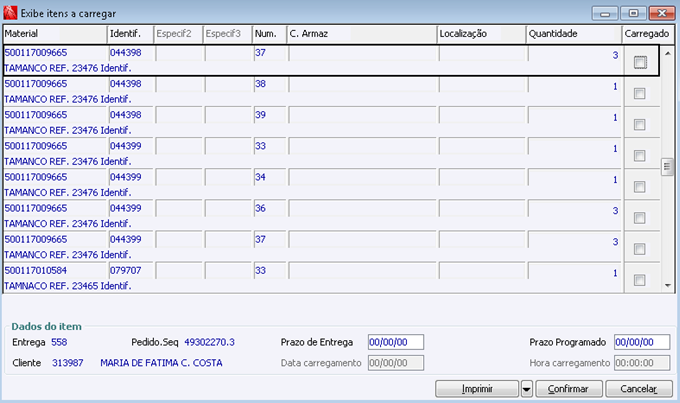Click Num. 34 cell
The width and height of the screenshot is (680, 403).
tap(270, 177)
